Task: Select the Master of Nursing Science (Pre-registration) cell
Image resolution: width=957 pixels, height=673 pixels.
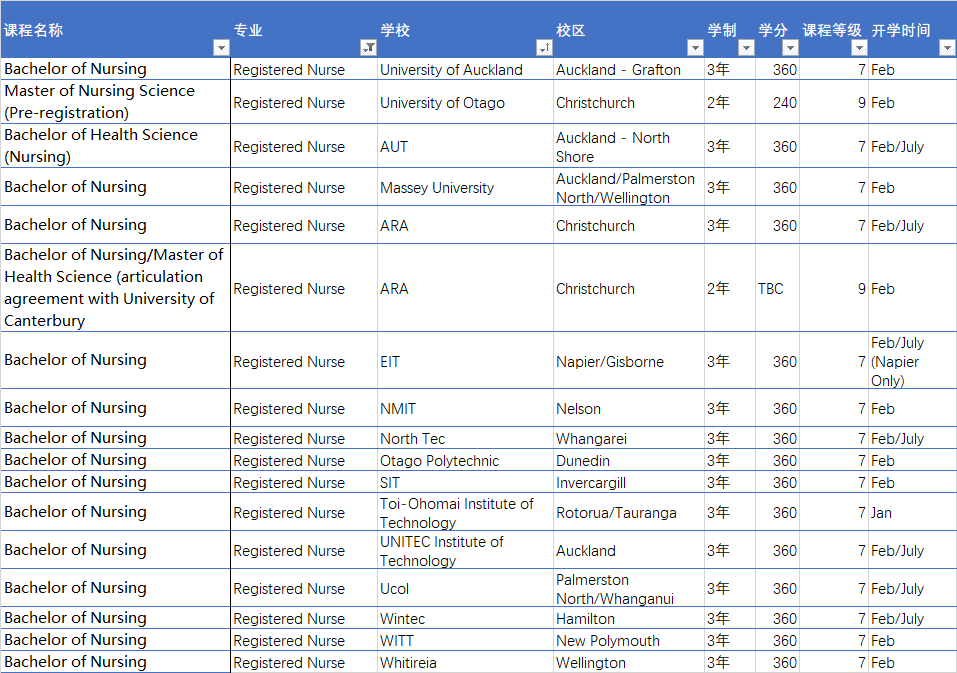Action: point(115,102)
